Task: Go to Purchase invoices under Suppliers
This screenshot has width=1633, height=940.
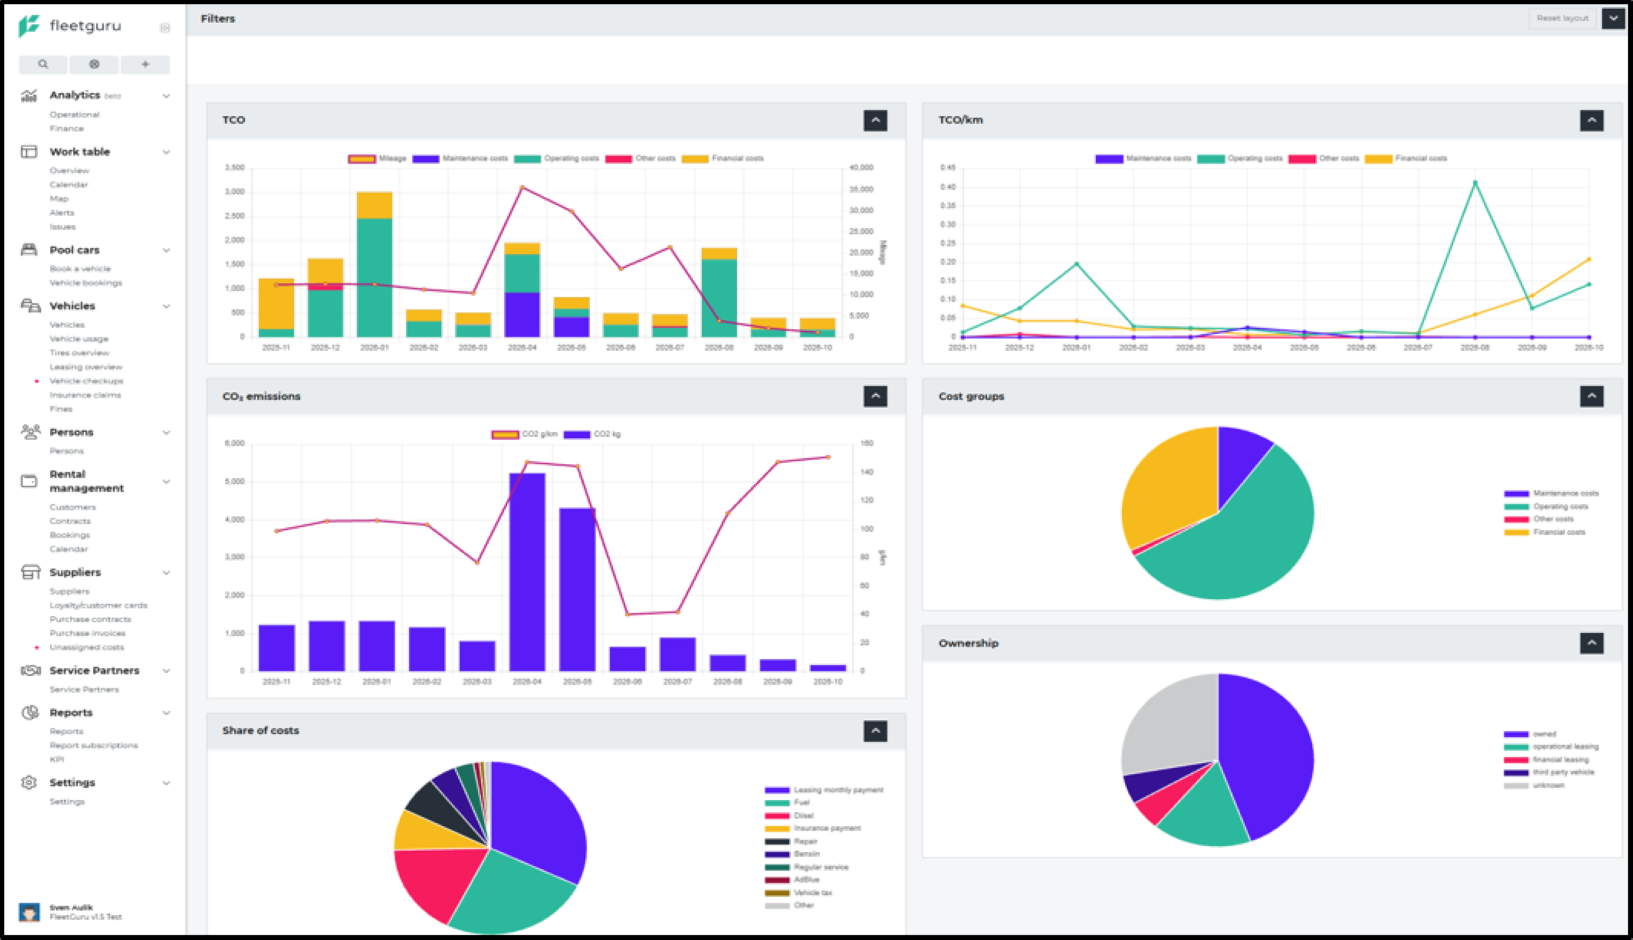Action: (88, 633)
